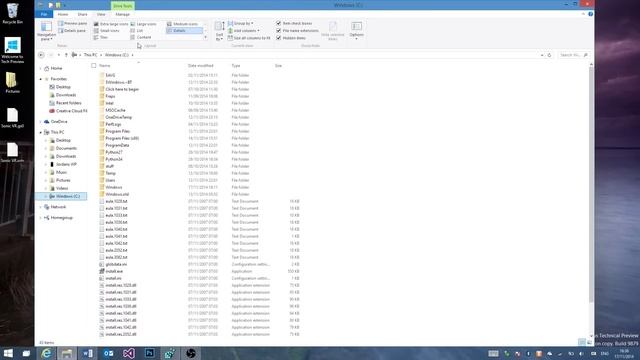Click the Windows Start button
The height and width of the screenshot is (360, 640).
click(8, 353)
